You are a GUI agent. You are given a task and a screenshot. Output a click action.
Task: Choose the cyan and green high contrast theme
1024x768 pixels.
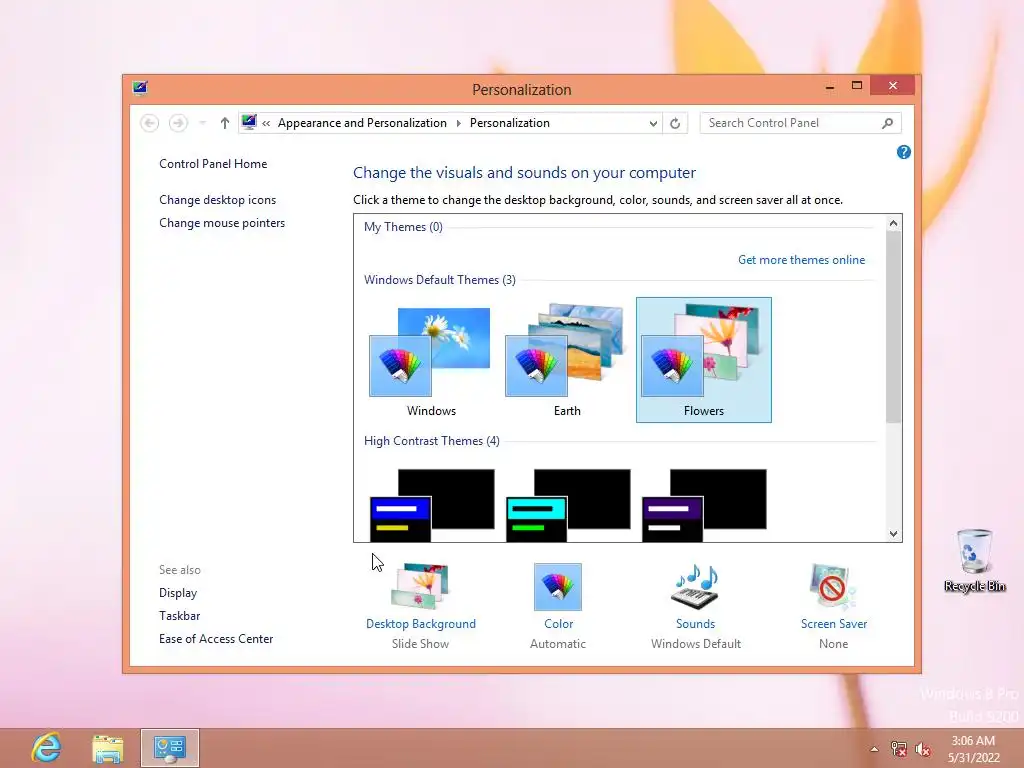coord(568,505)
